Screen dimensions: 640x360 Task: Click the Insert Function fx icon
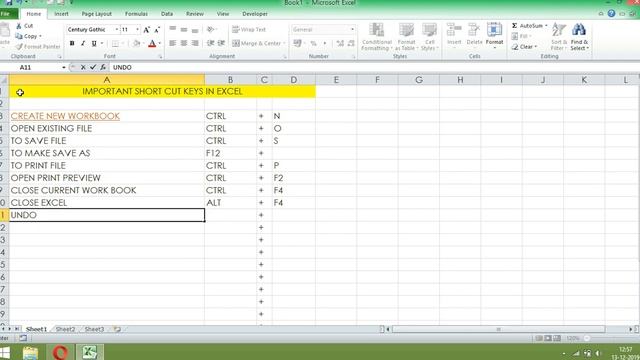[103, 67]
